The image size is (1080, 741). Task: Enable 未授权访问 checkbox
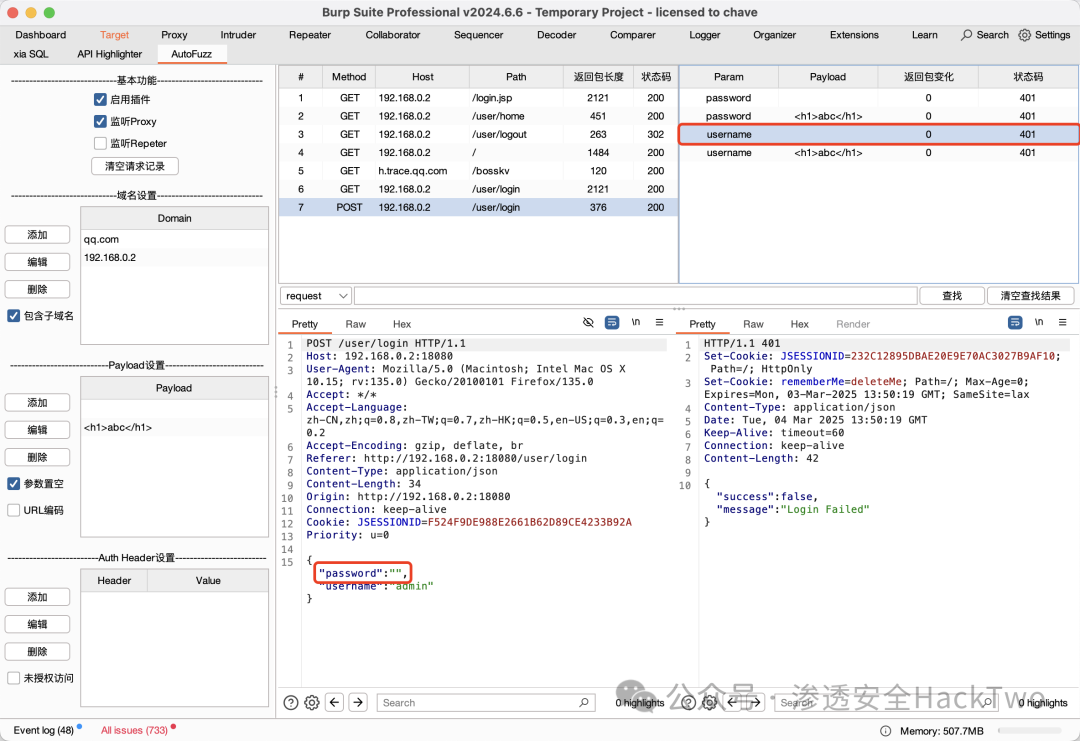tap(14, 678)
